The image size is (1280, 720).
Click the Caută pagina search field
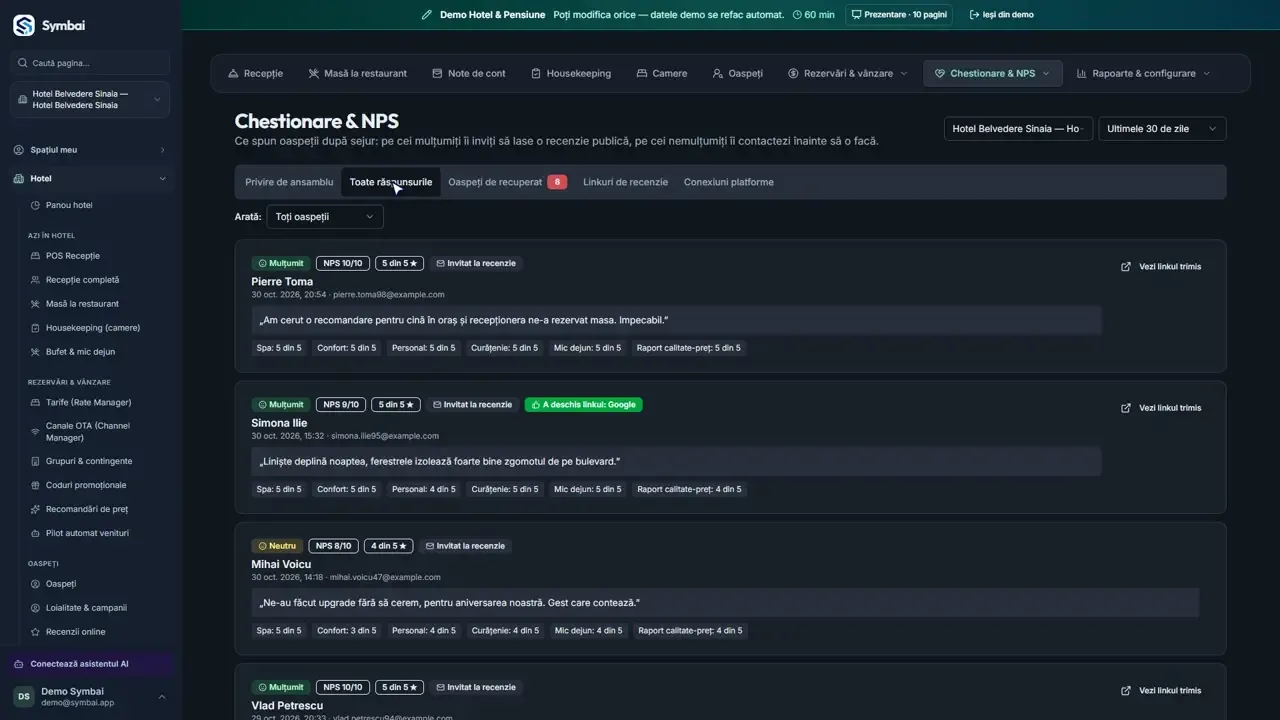point(90,63)
